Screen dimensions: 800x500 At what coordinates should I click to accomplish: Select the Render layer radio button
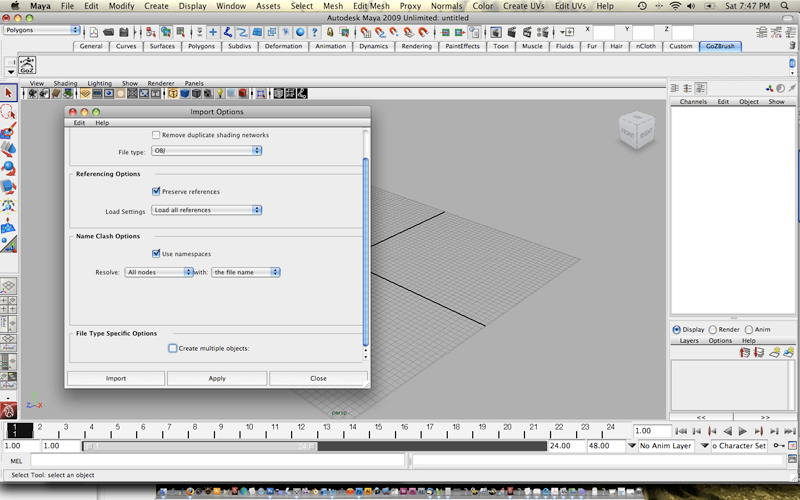click(x=713, y=330)
